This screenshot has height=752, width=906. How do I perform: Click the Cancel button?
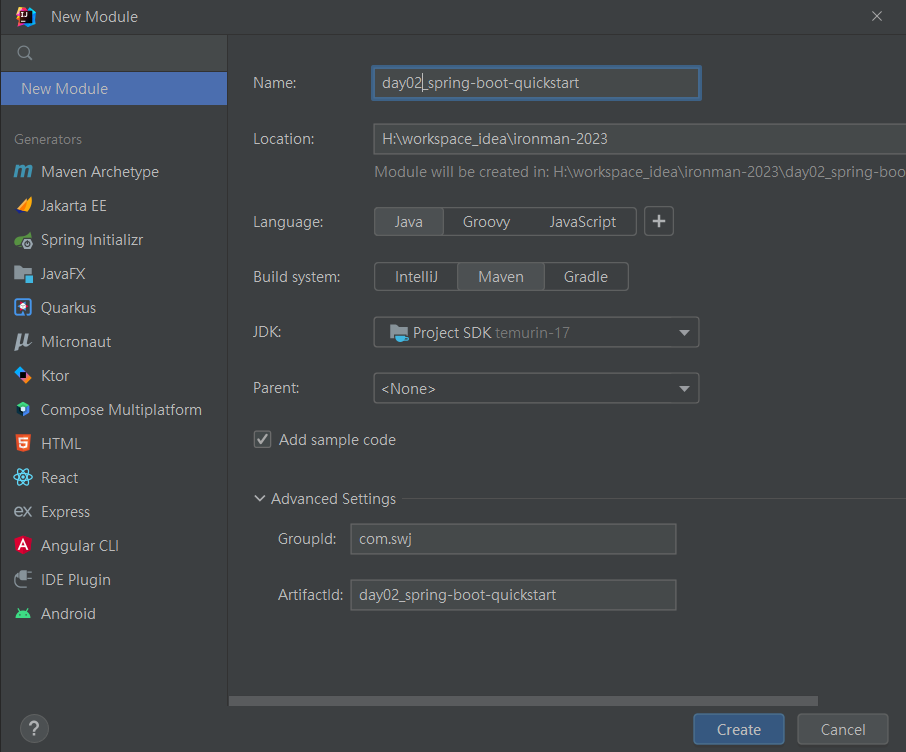click(x=842, y=729)
